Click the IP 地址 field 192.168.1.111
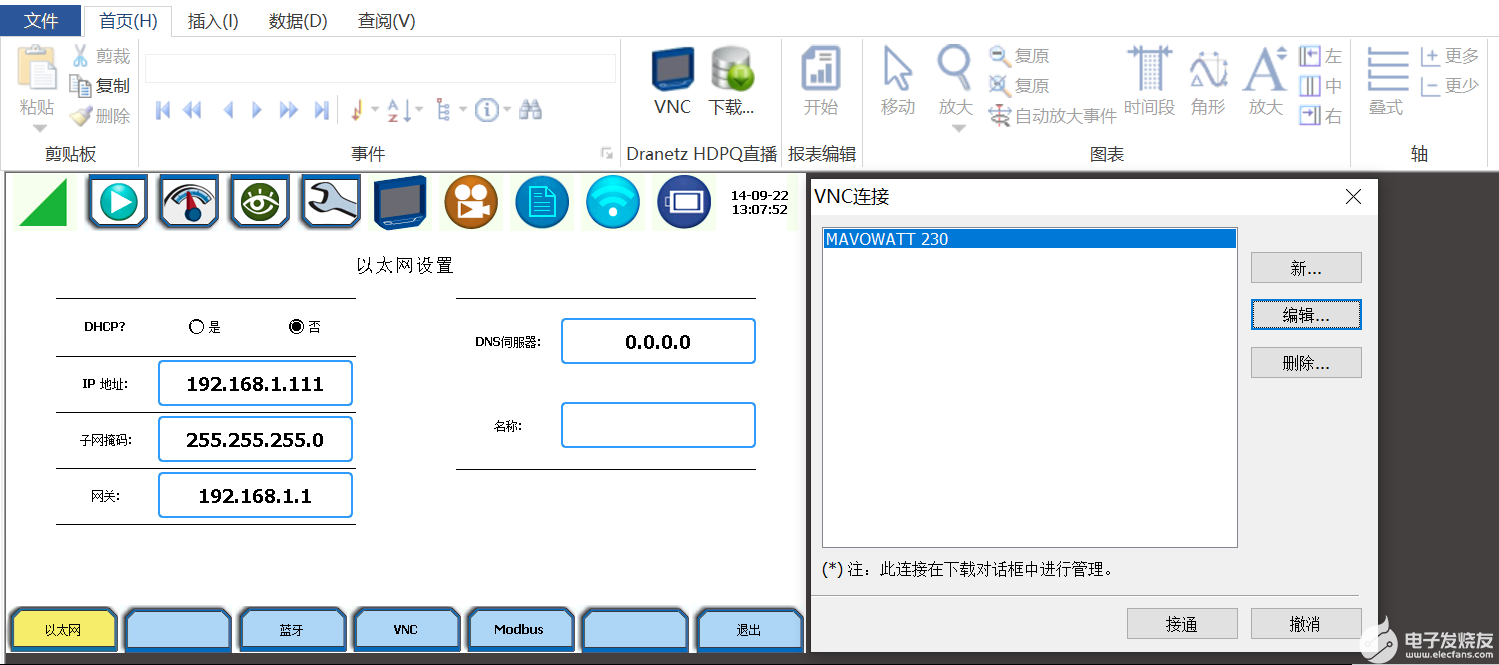The width and height of the screenshot is (1499, 665). click(x=255, y=384)
